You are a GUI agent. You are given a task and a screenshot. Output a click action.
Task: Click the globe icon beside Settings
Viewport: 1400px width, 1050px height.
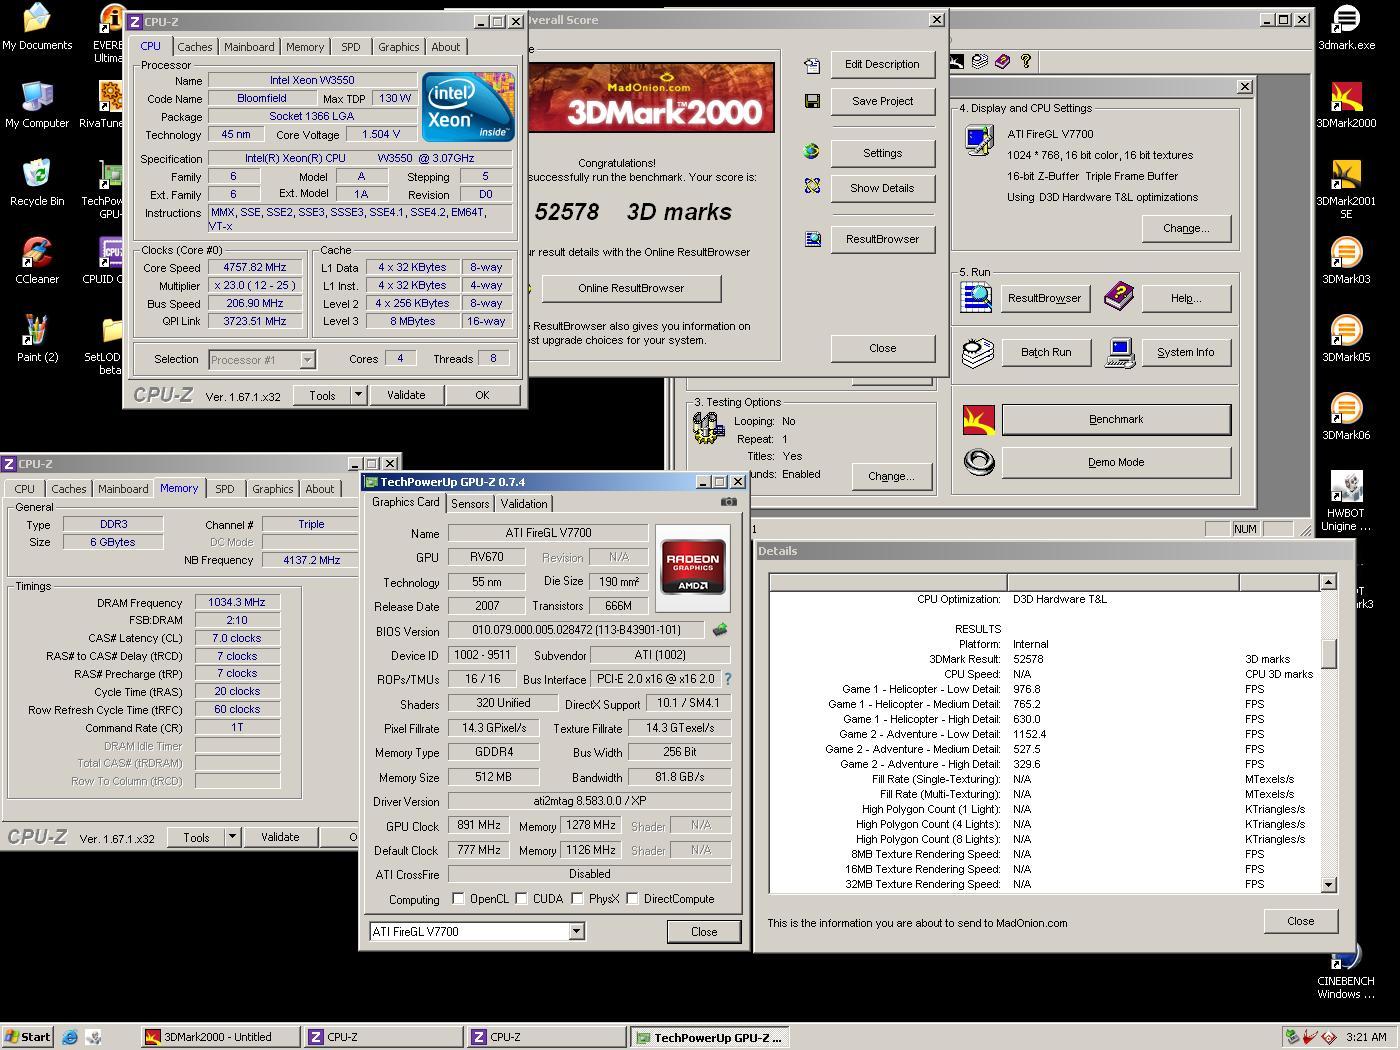click(812, 152)
